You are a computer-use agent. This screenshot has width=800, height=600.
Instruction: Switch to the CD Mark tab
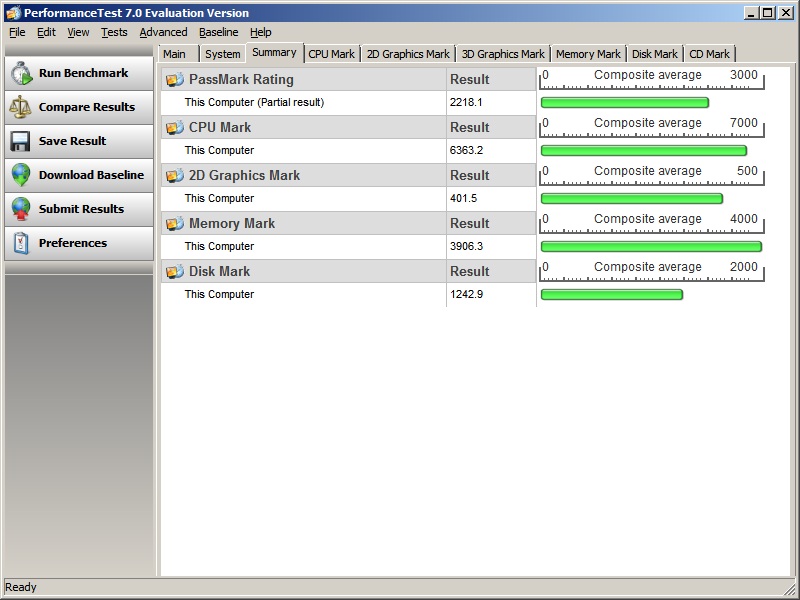(709, 54)
